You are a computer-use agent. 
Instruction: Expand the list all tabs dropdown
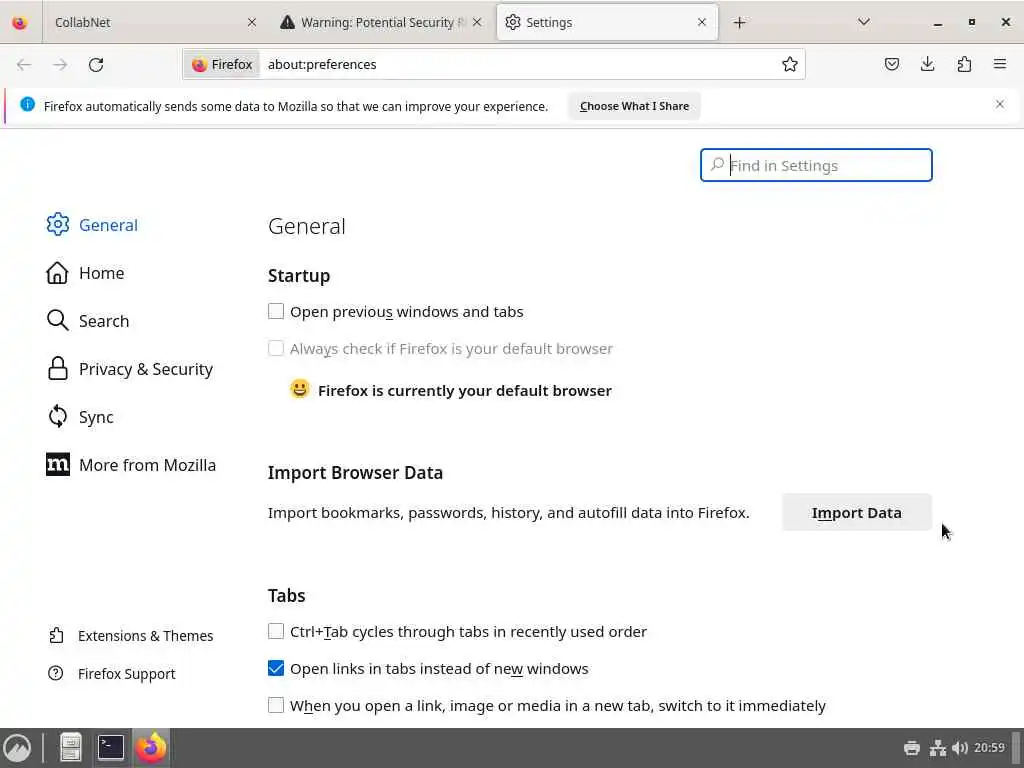click(864, 22)
